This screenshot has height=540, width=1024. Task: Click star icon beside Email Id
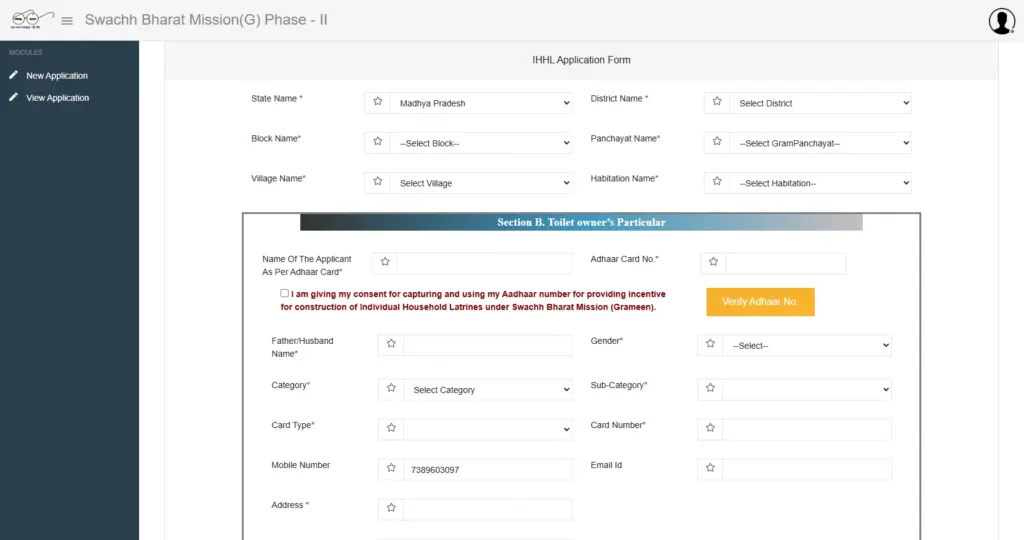pos(710,468)
